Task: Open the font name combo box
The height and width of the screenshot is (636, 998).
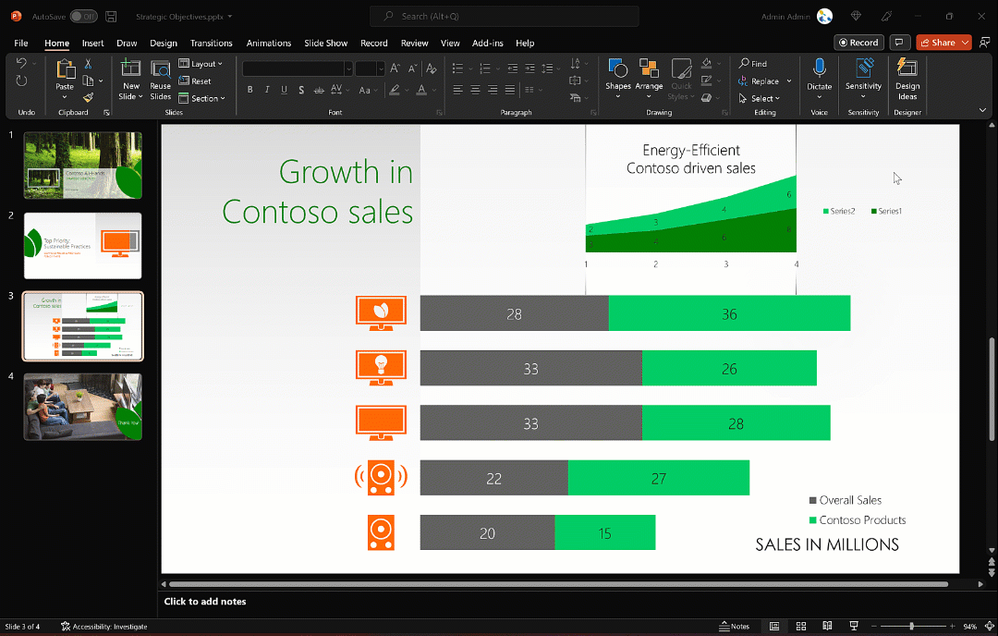Action: click(297, 68)
